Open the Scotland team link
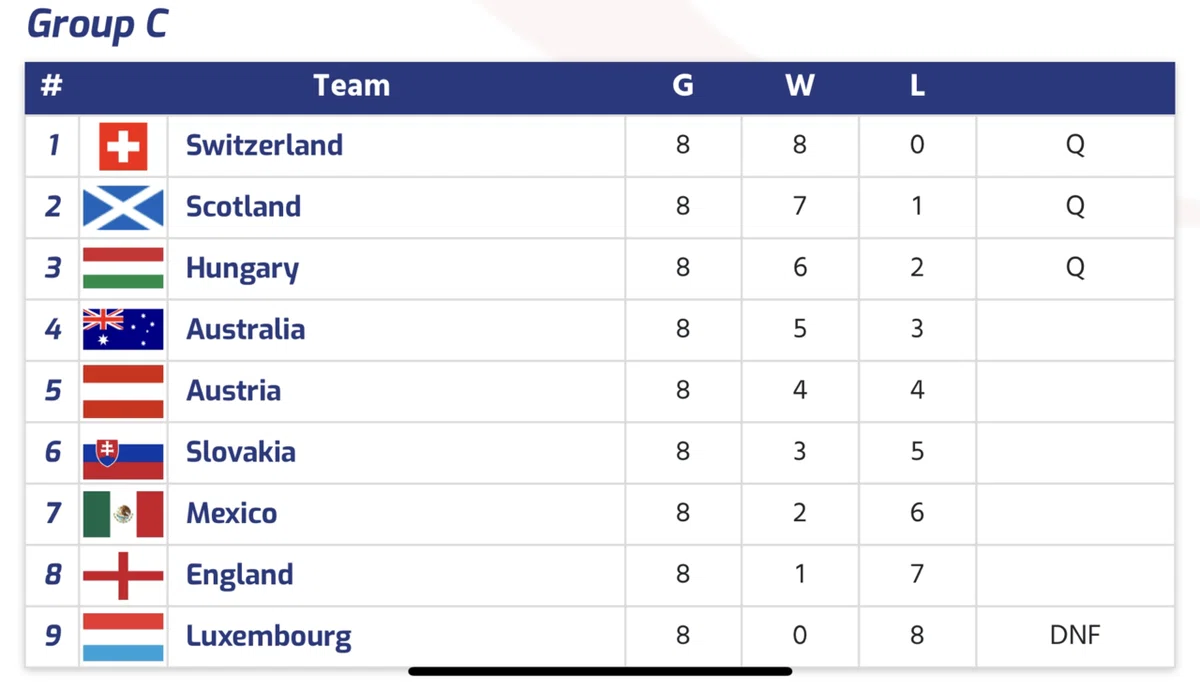The height and width of the screenshot is (690, 1200). point(243,206)
